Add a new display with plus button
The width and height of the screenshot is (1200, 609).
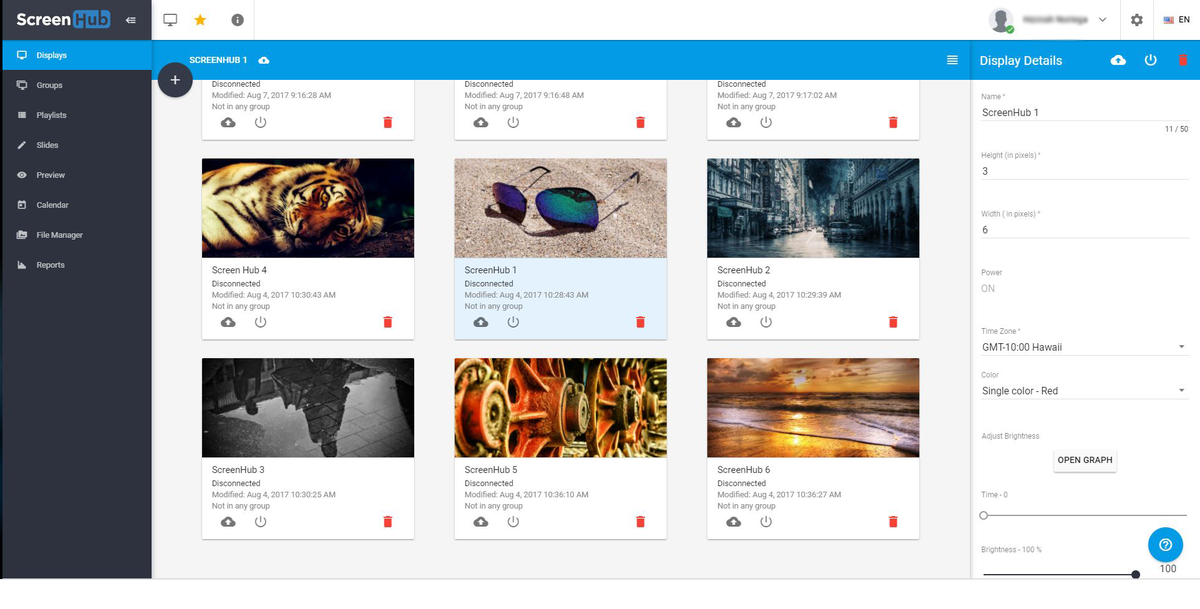click(x=175, y=80)
